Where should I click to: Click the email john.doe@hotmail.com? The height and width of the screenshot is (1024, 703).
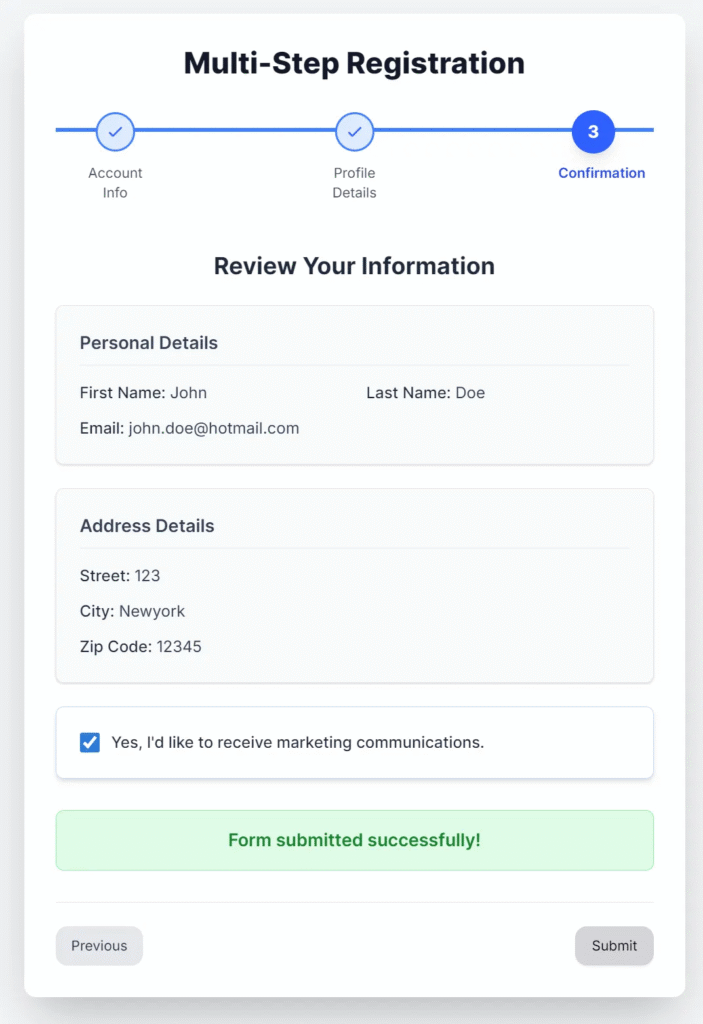pos(214,428)
